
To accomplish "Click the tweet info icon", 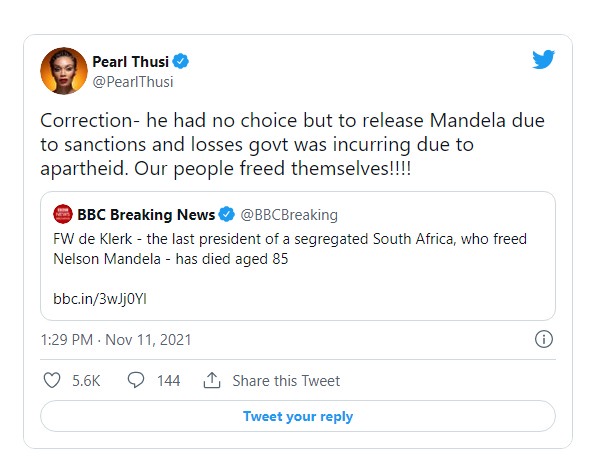I will point(544,339).
